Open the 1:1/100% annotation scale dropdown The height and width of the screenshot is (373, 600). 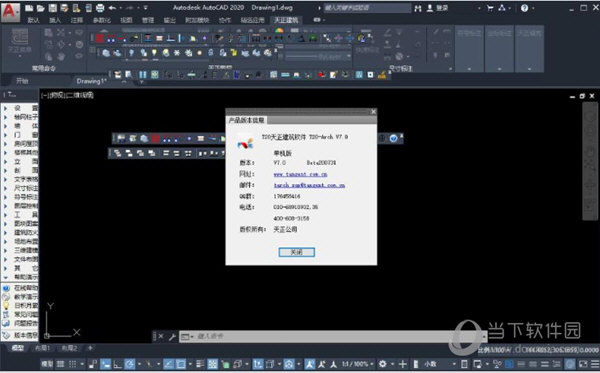tap(357, 364)
